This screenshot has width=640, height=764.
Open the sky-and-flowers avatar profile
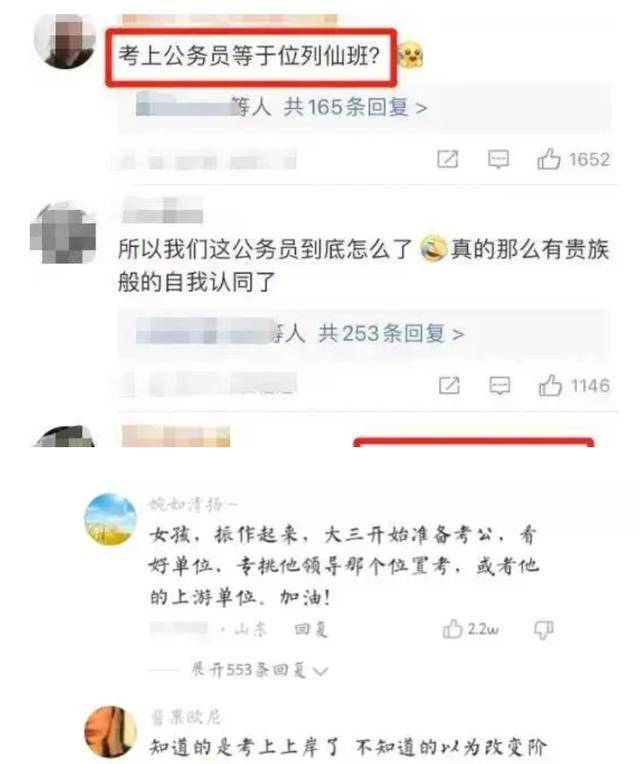[111, 519]
